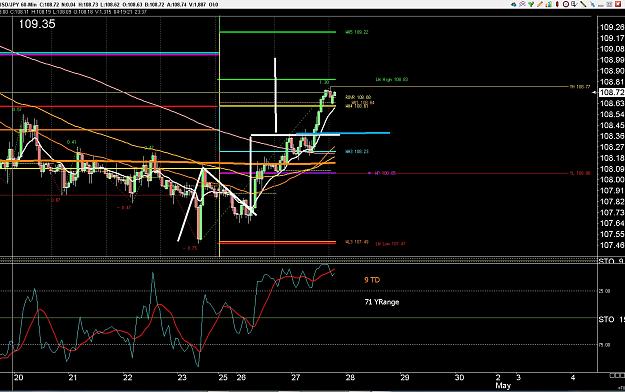
Task: Click the 107.46 level on the price axis
Action: 612,245
